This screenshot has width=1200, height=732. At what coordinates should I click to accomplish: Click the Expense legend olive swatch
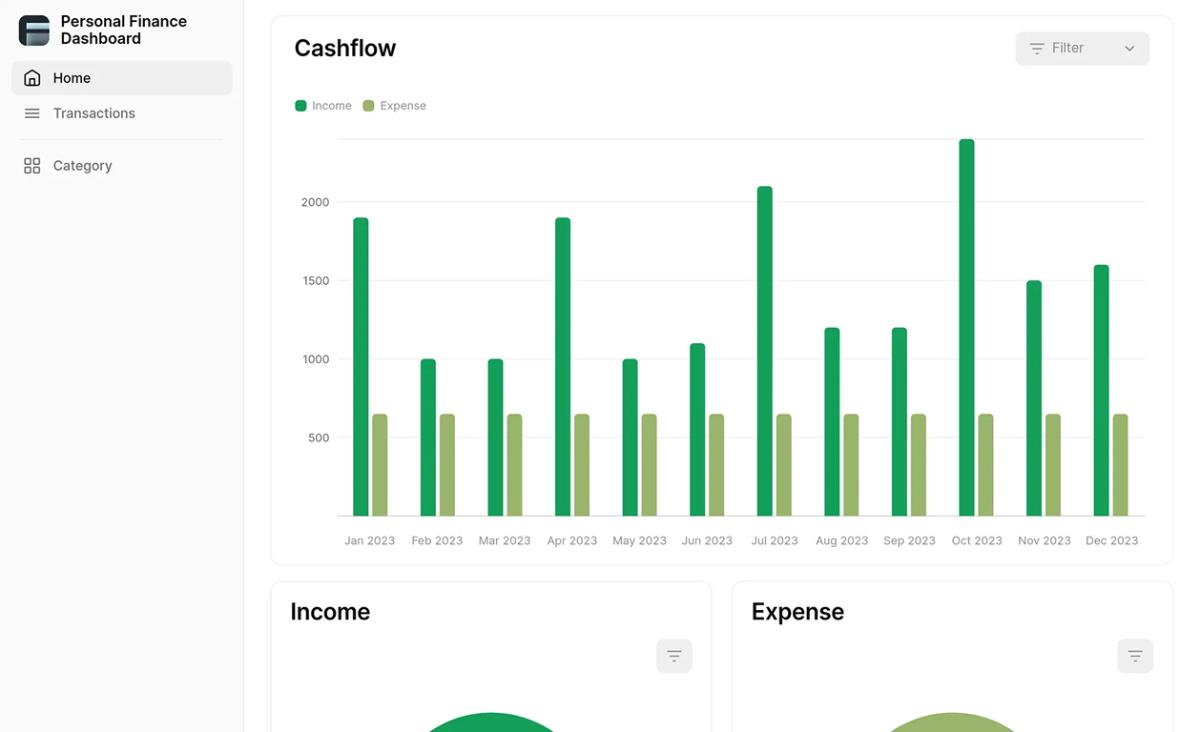coord(368,106)
